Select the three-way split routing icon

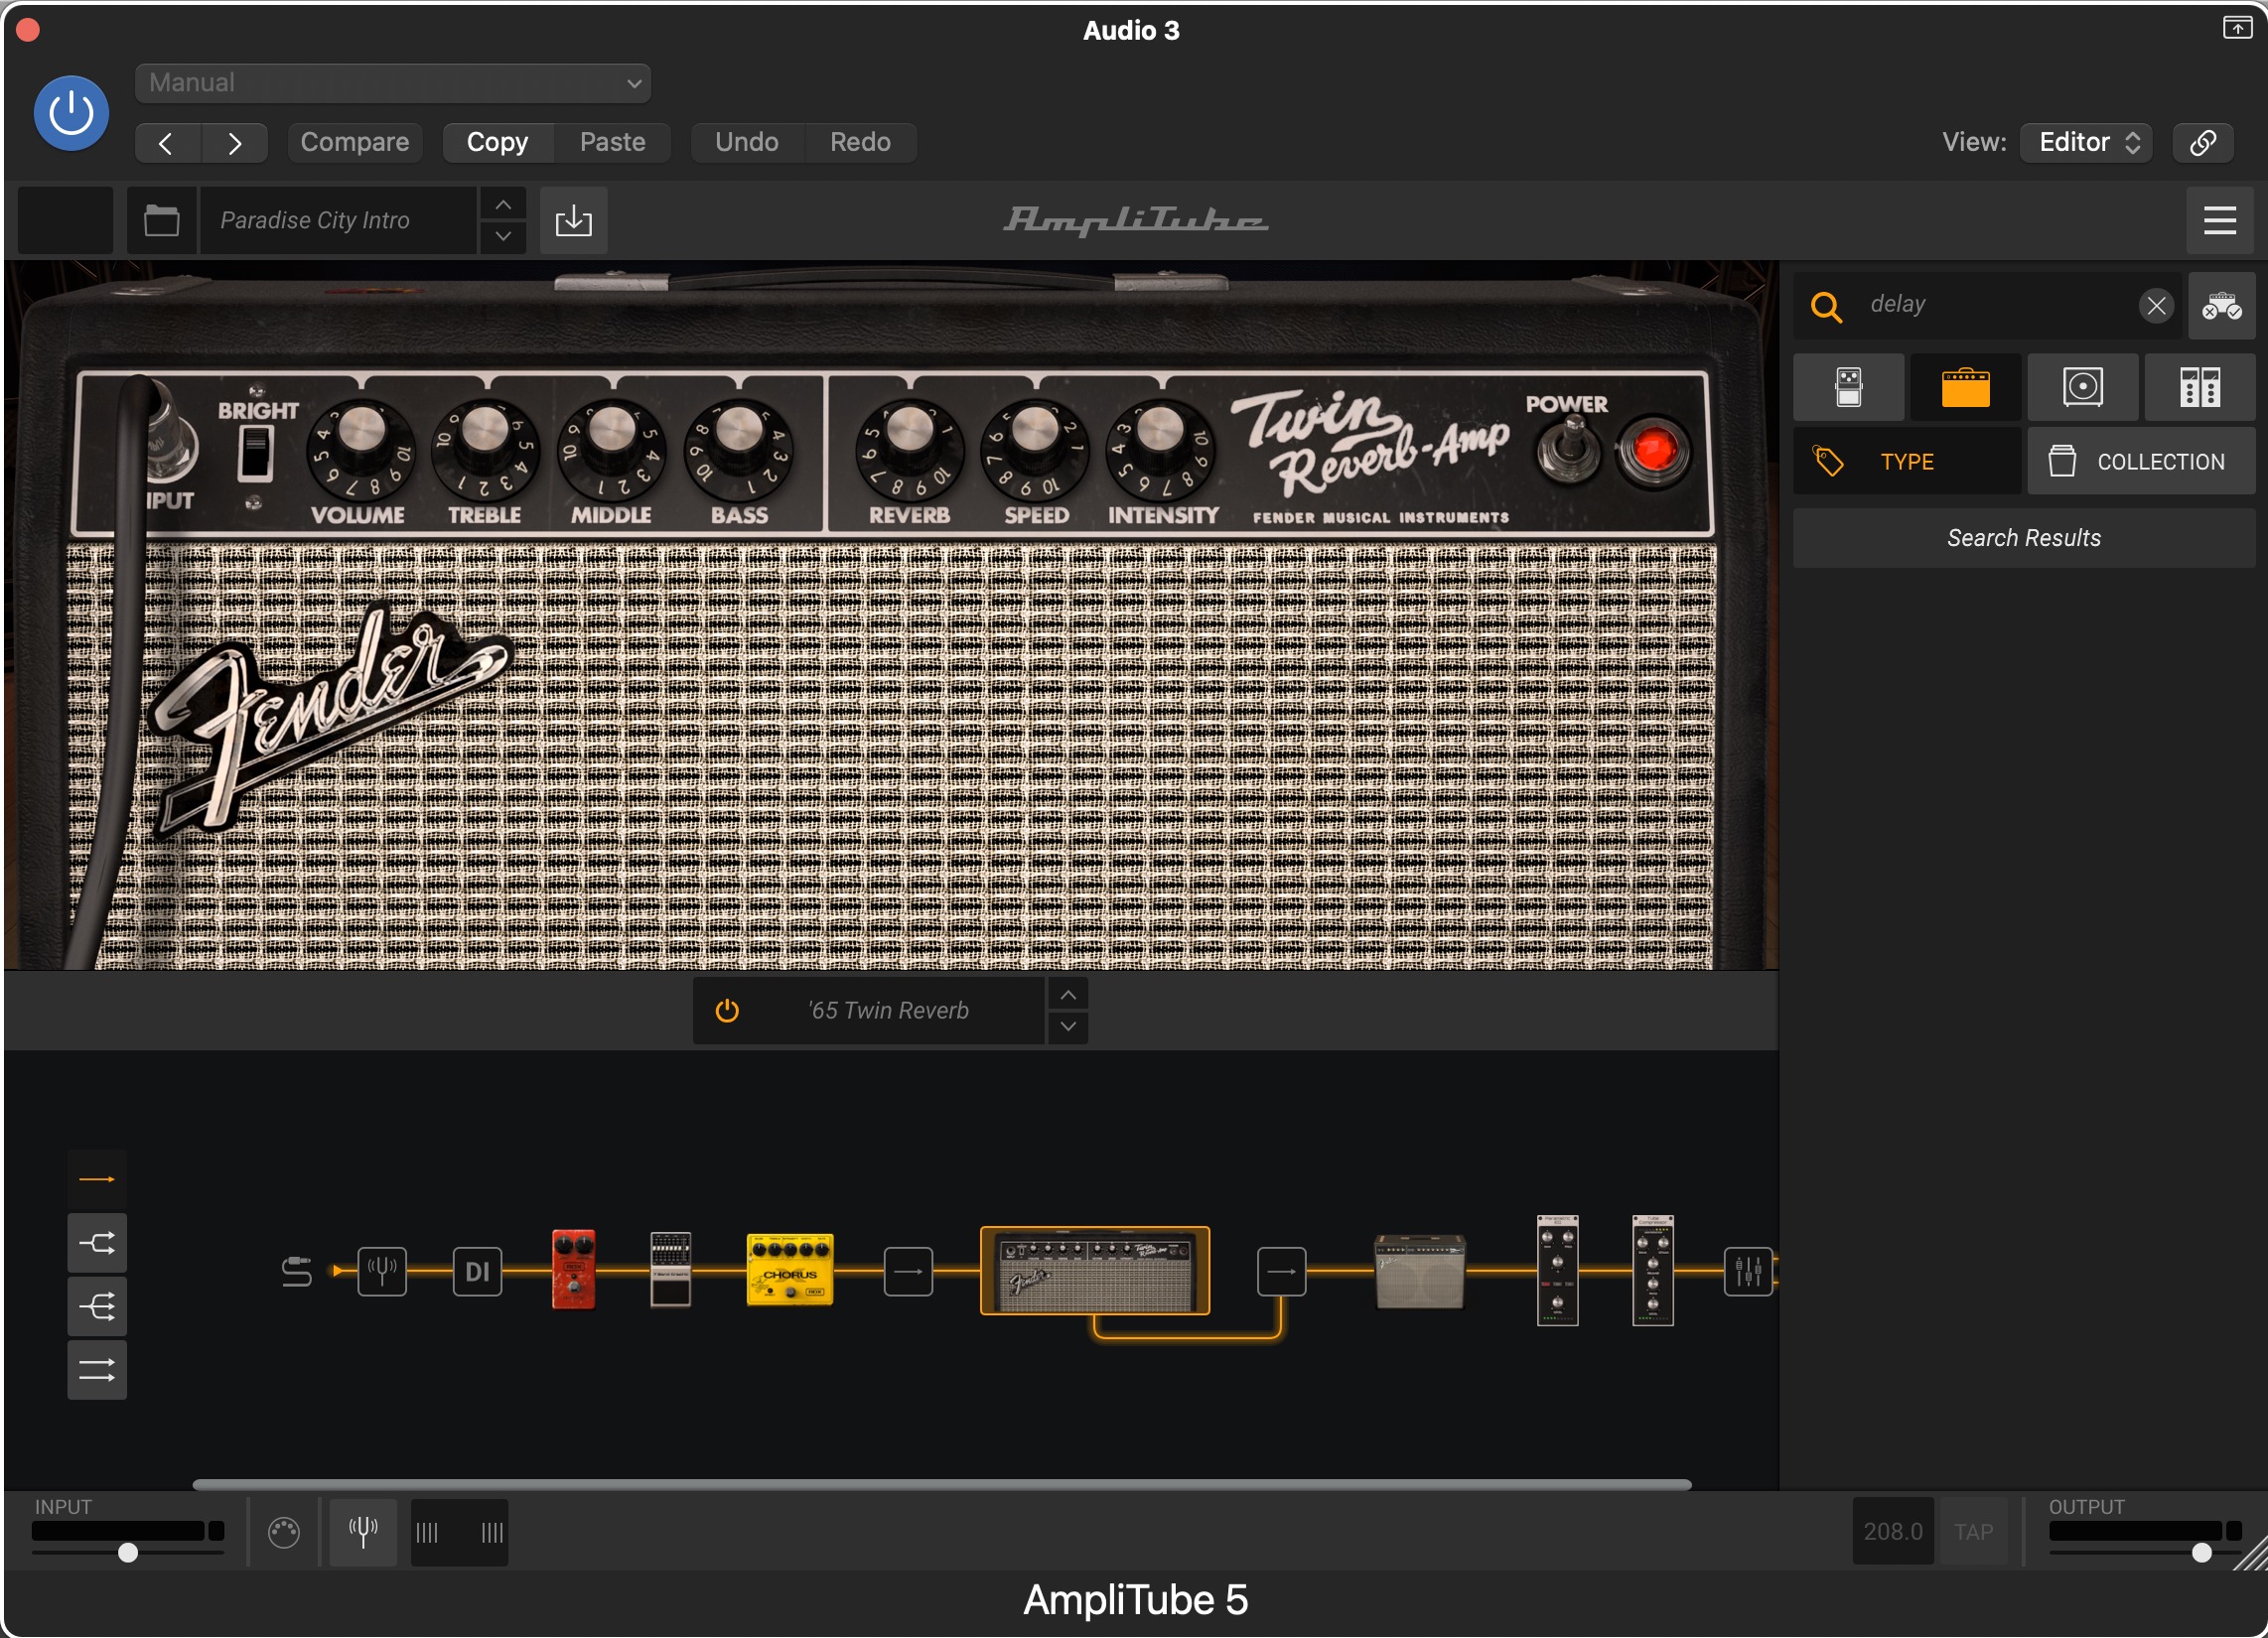[x=97, y=1307]
